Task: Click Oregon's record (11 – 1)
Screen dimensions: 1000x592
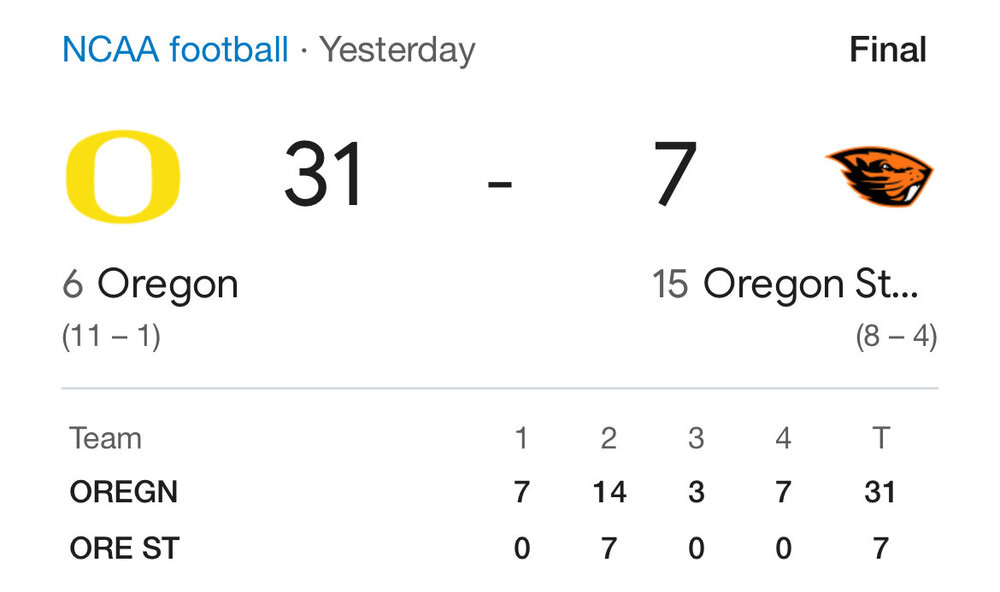Action: click(x=111, y=337)
